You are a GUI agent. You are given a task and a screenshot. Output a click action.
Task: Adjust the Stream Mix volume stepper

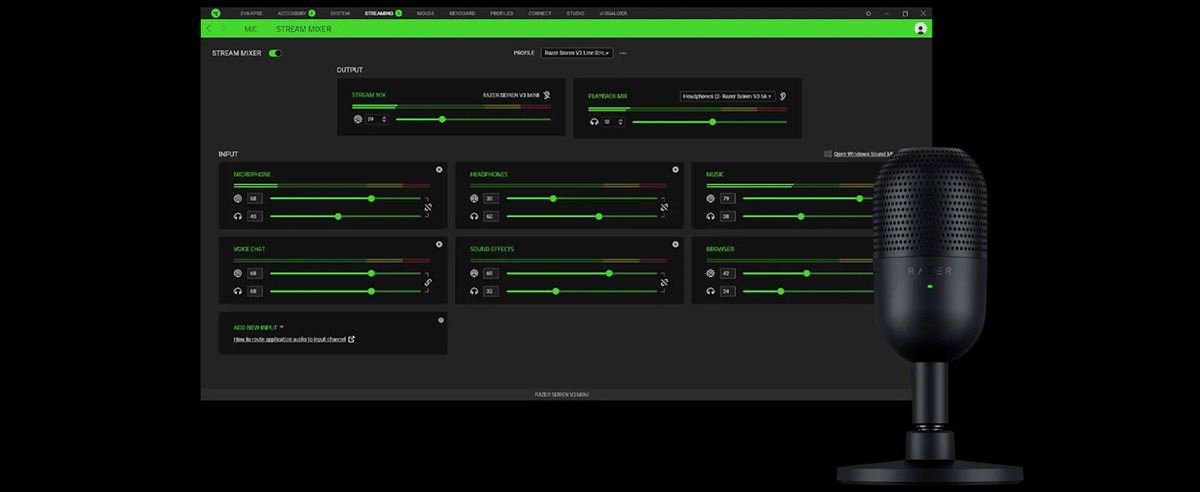click(x=383, y=119)
